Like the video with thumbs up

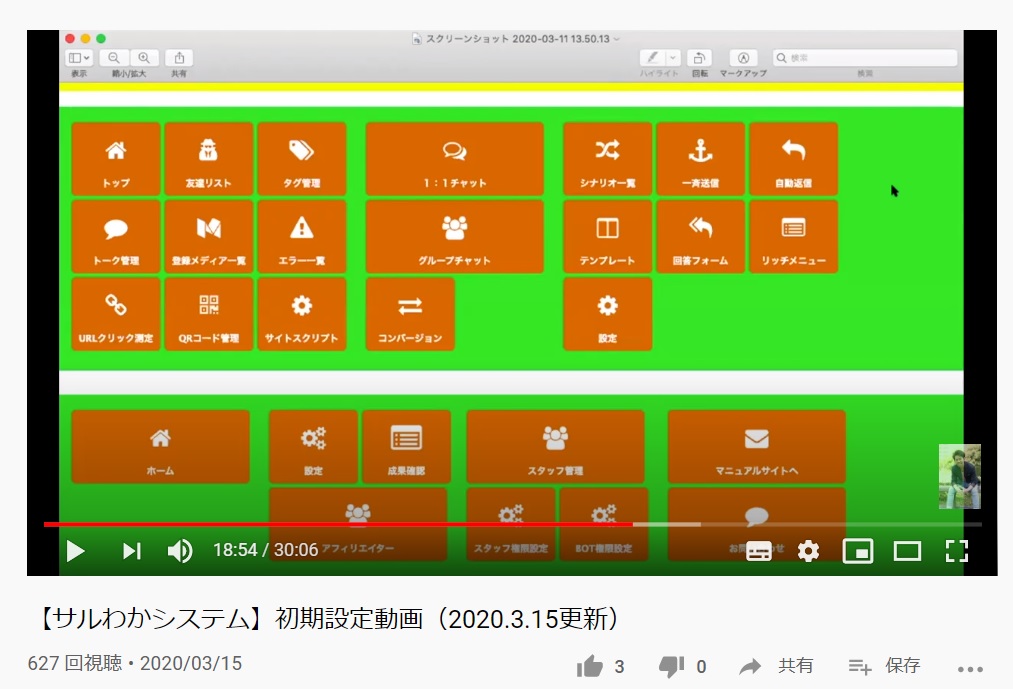coord(590,666)
